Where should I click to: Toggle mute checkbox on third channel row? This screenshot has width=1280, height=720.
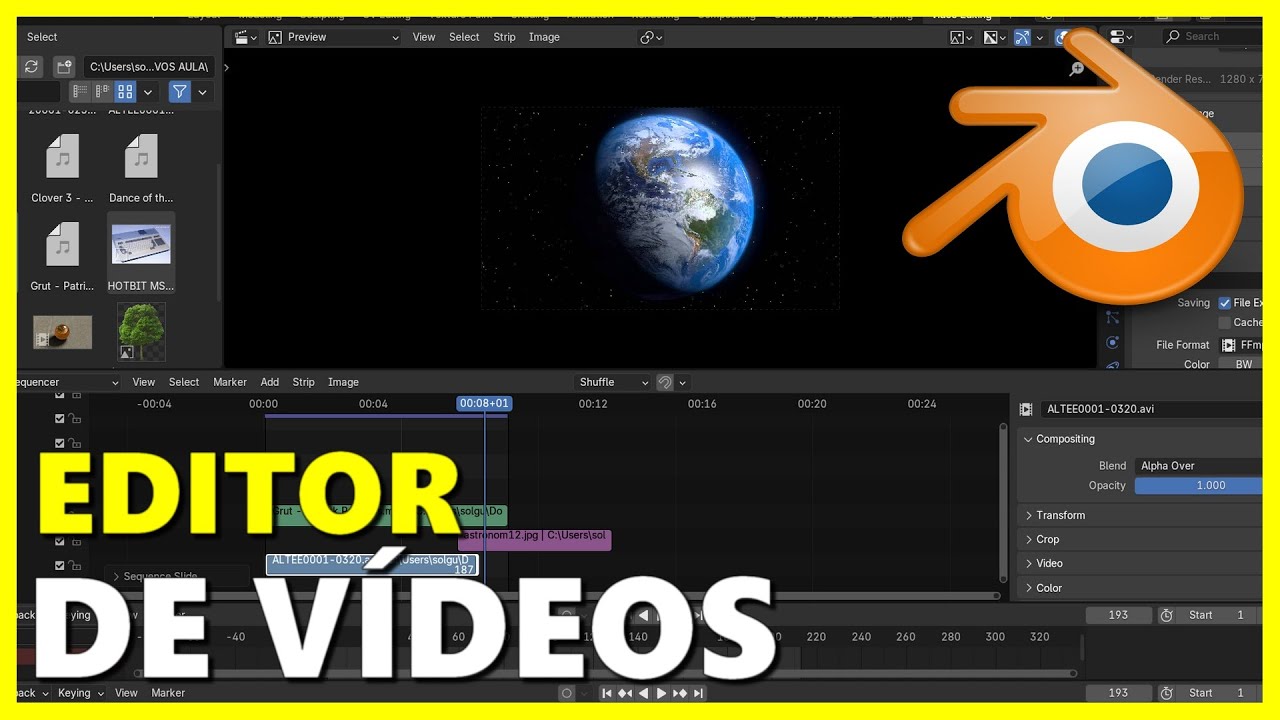tap(60, 443)
